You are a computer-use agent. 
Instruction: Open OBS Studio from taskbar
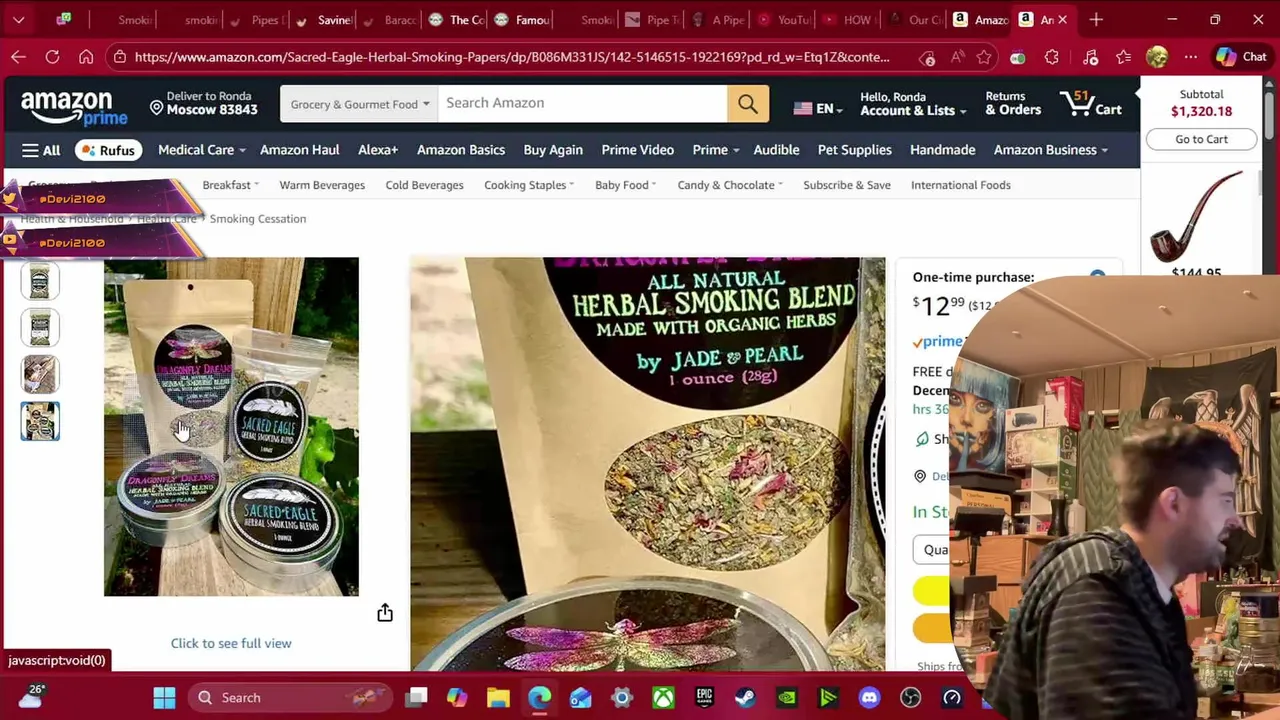(x=910, y=697)
